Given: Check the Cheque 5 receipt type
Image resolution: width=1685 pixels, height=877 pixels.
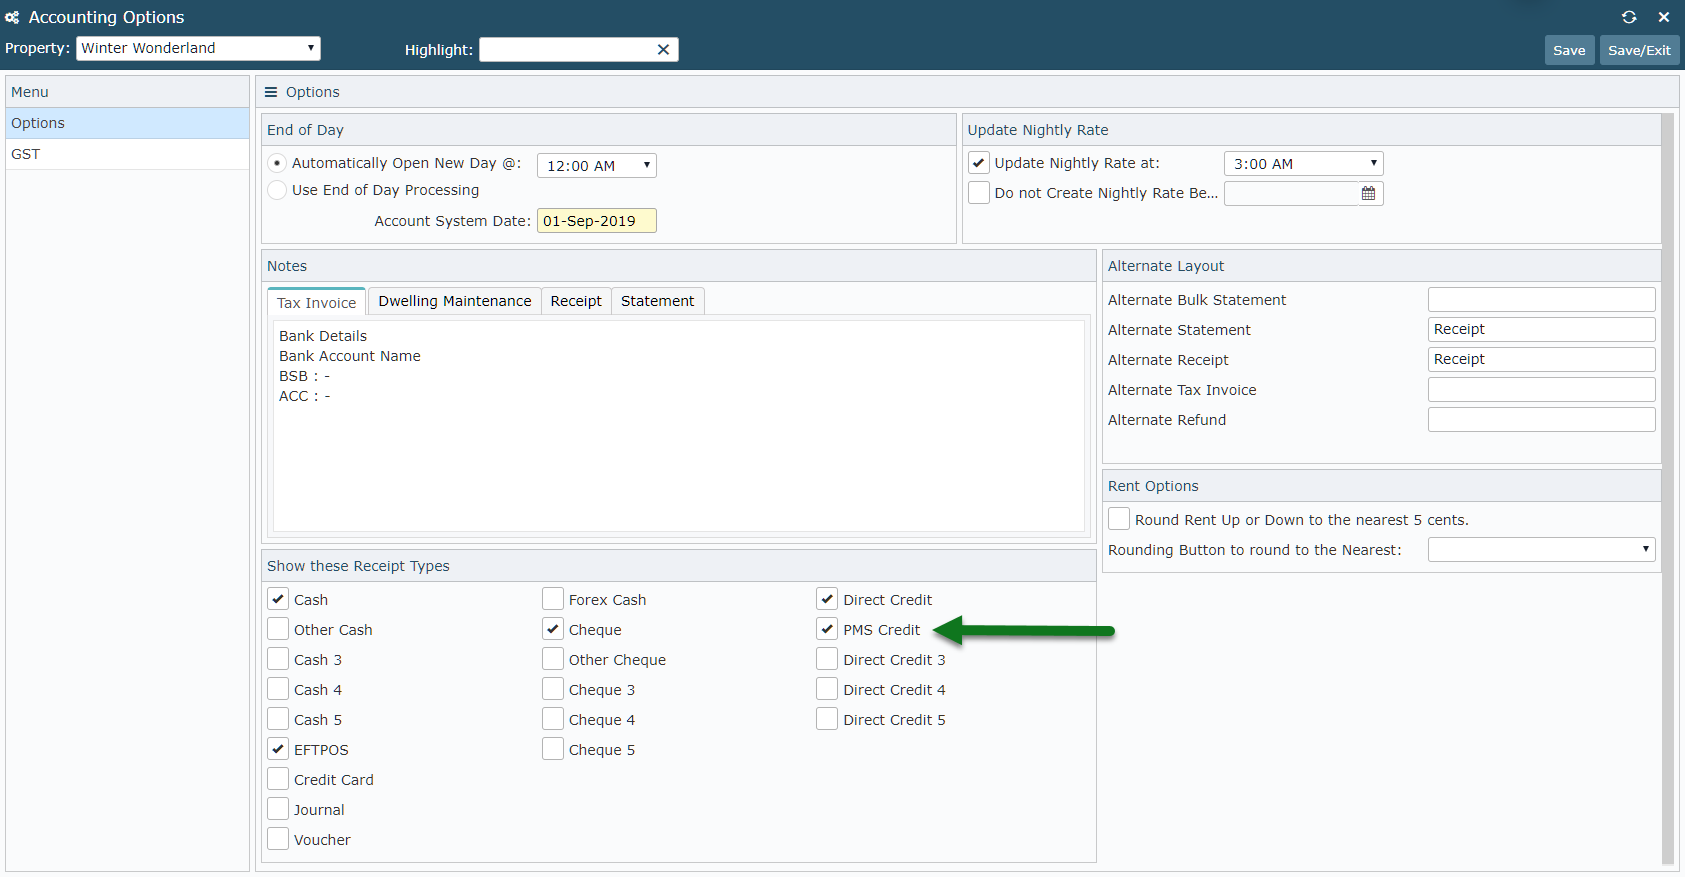Looking at the screenshot, I should coord(553,750).
